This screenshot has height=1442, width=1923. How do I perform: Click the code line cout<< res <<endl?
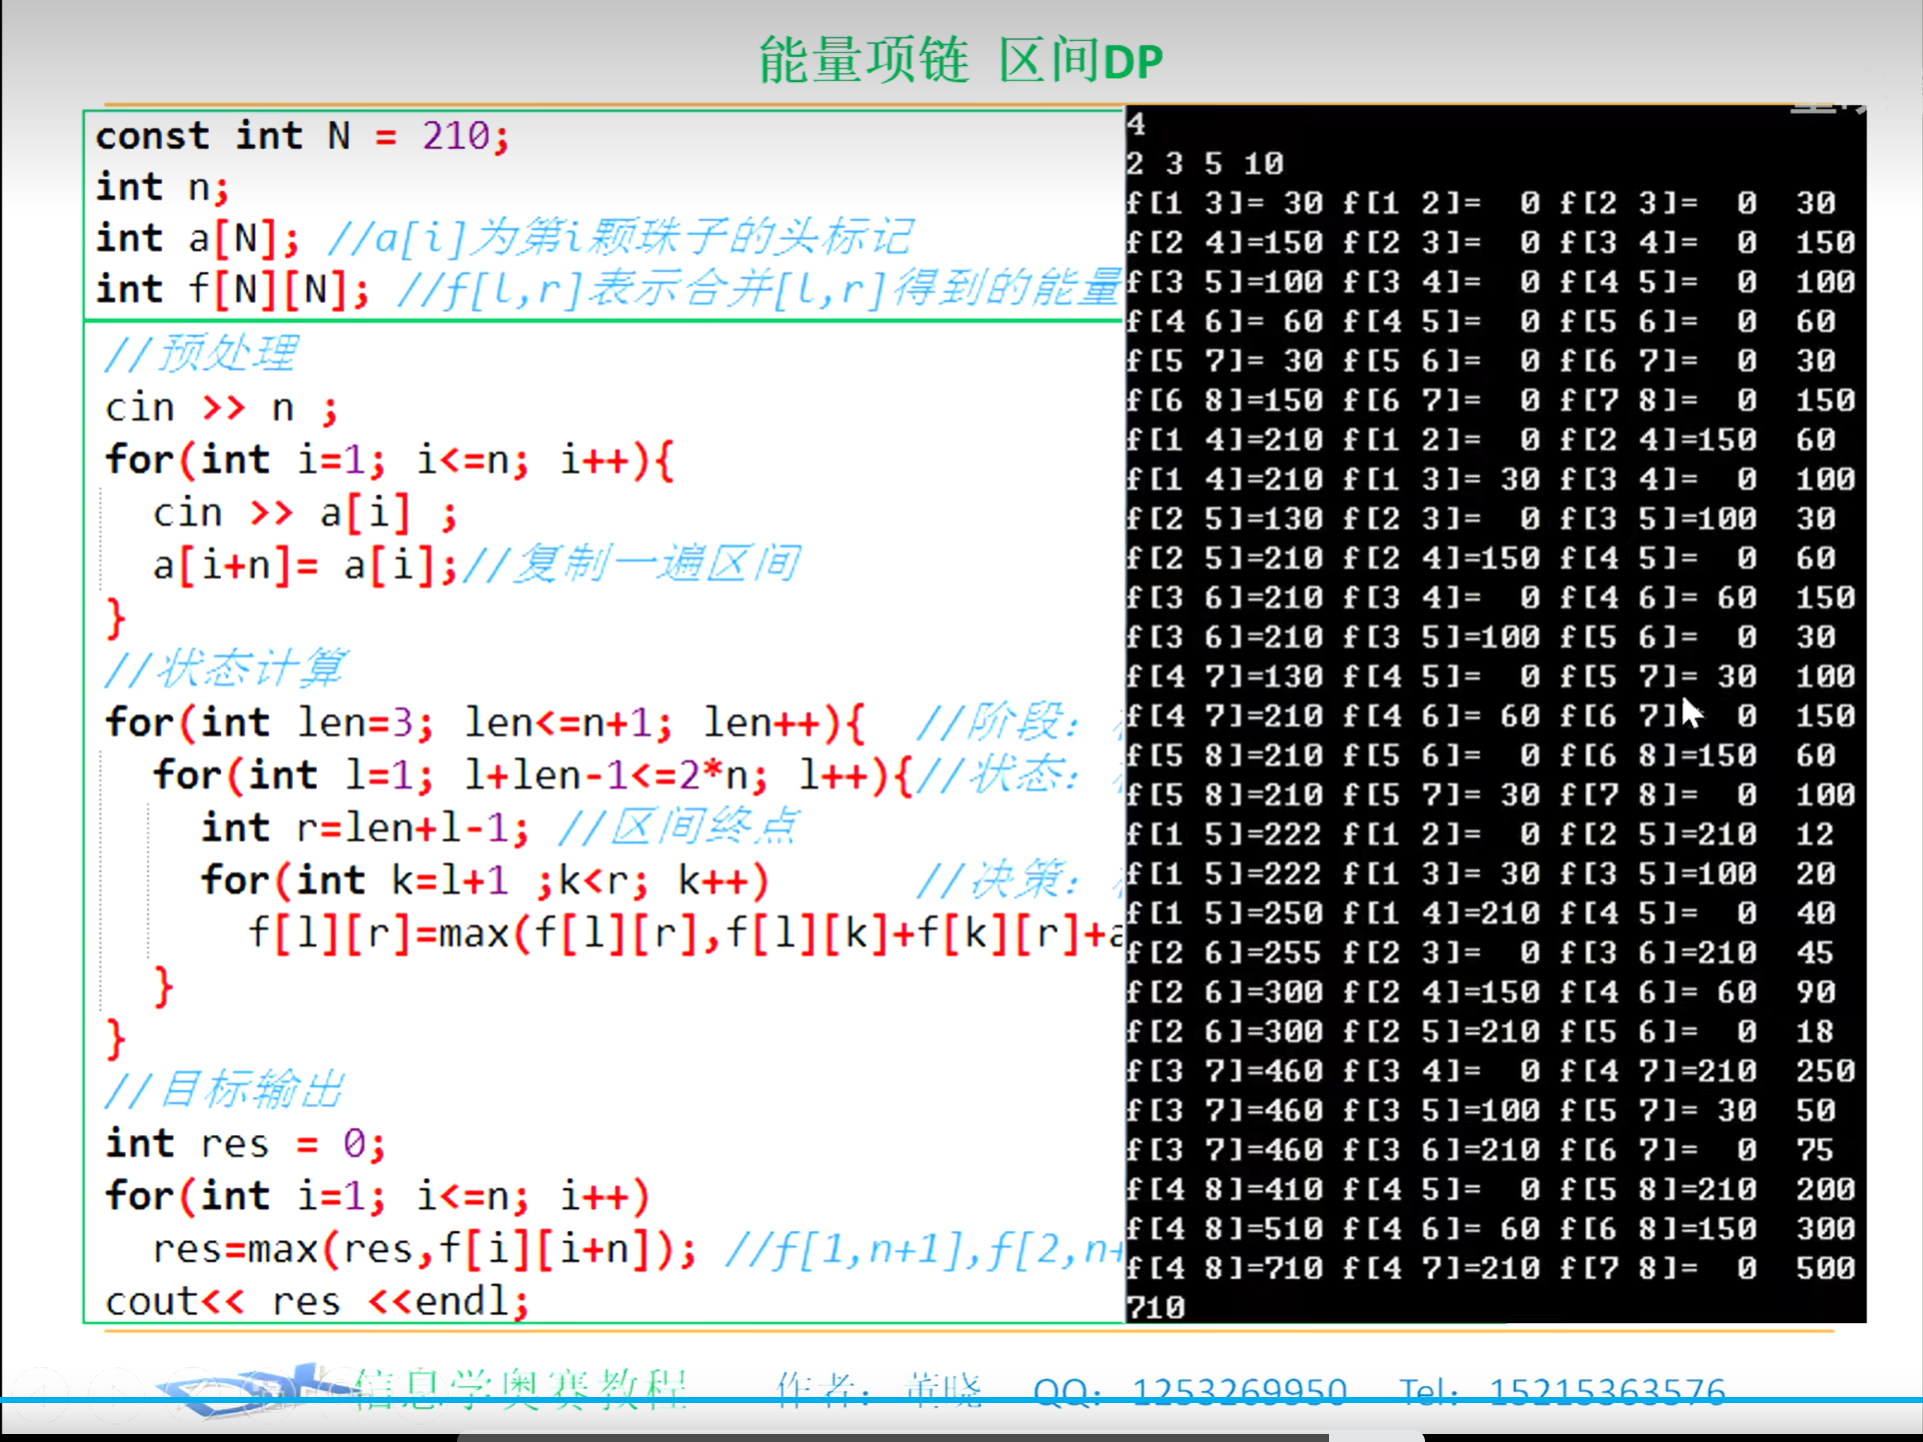[x=316, y=1301]
